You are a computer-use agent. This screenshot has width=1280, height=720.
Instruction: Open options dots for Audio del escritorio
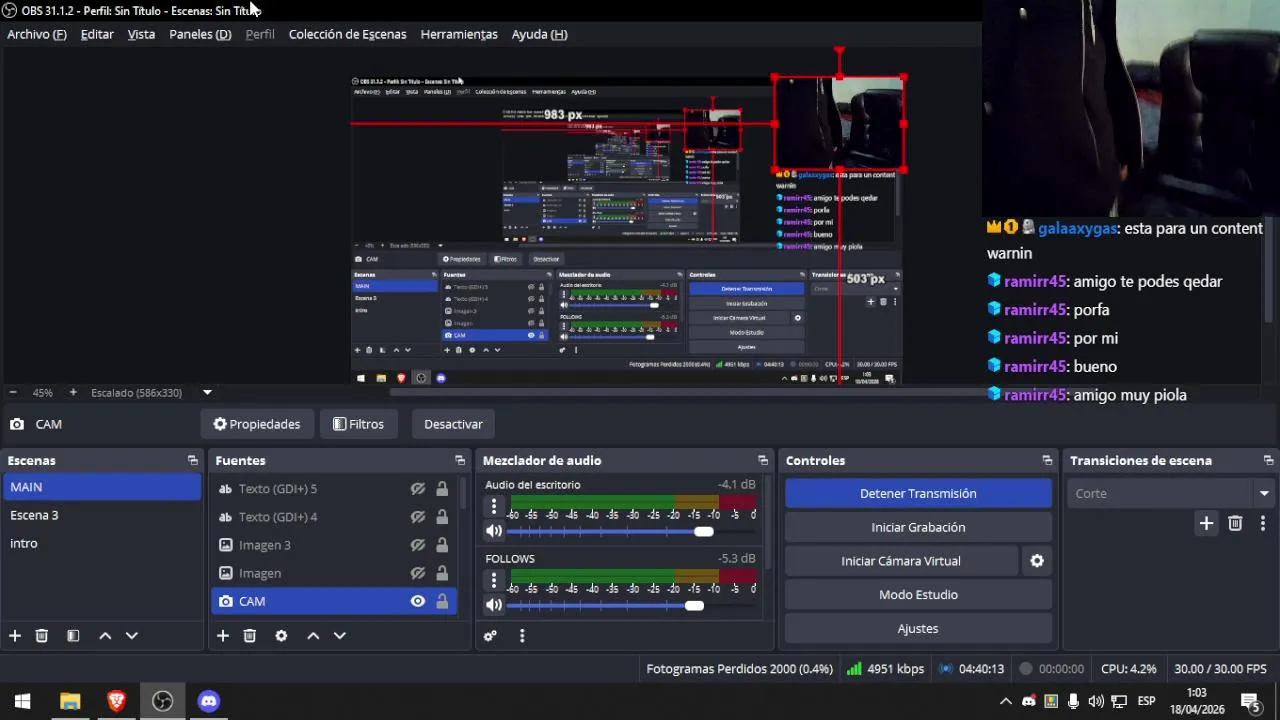494,507
